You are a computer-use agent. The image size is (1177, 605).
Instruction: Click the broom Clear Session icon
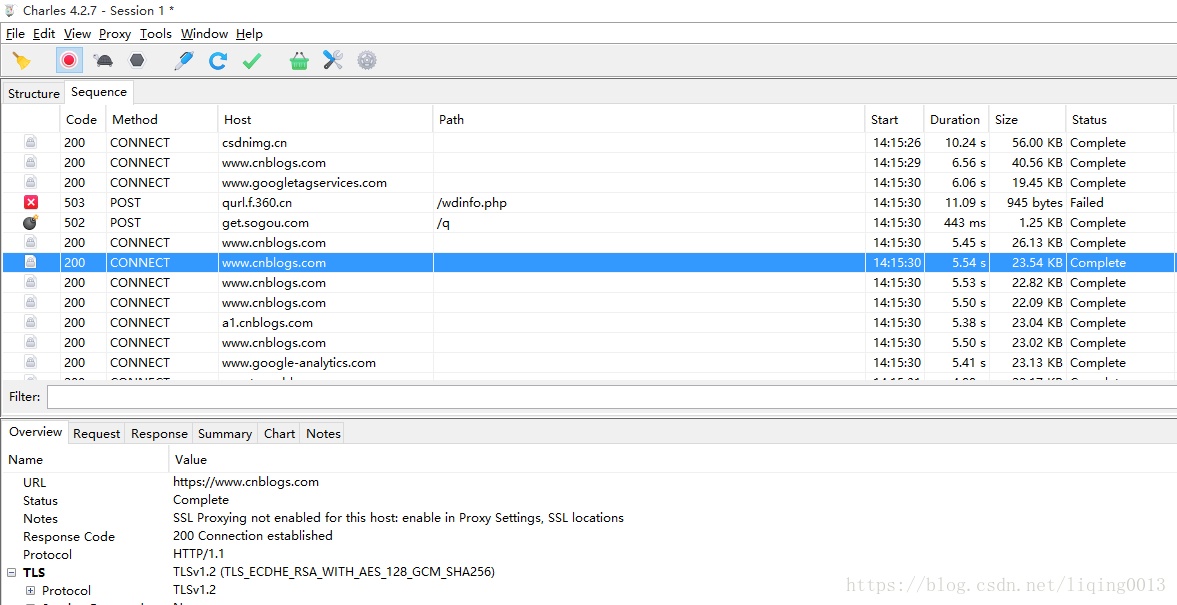click(22, 61)
